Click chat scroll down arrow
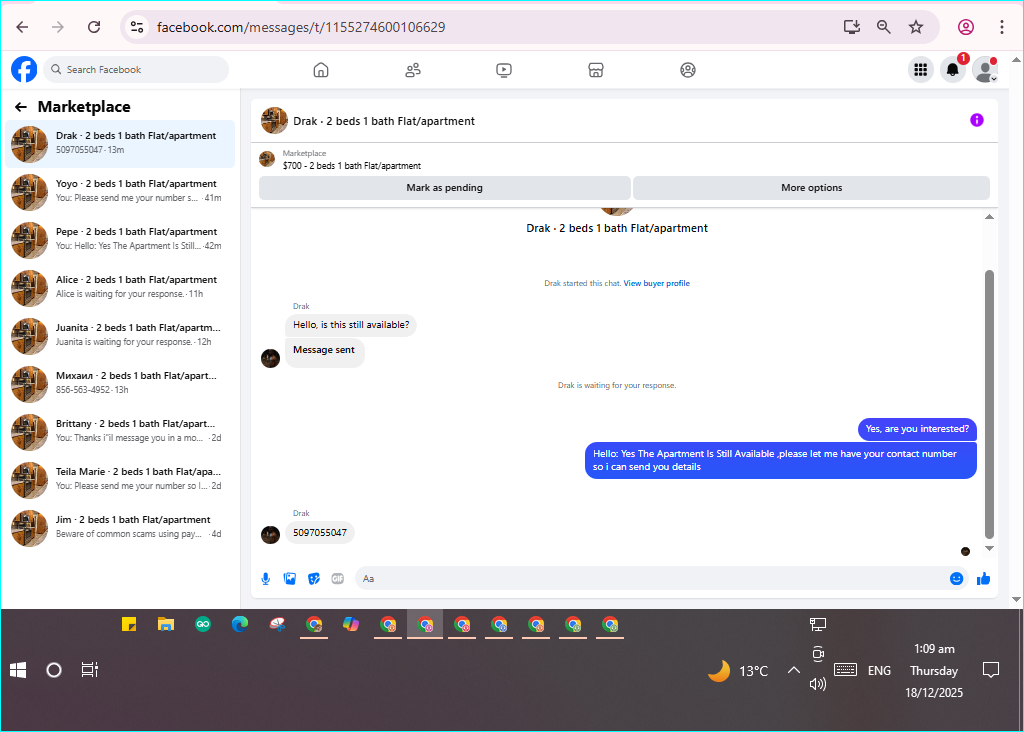 click(x=989, y=549)
